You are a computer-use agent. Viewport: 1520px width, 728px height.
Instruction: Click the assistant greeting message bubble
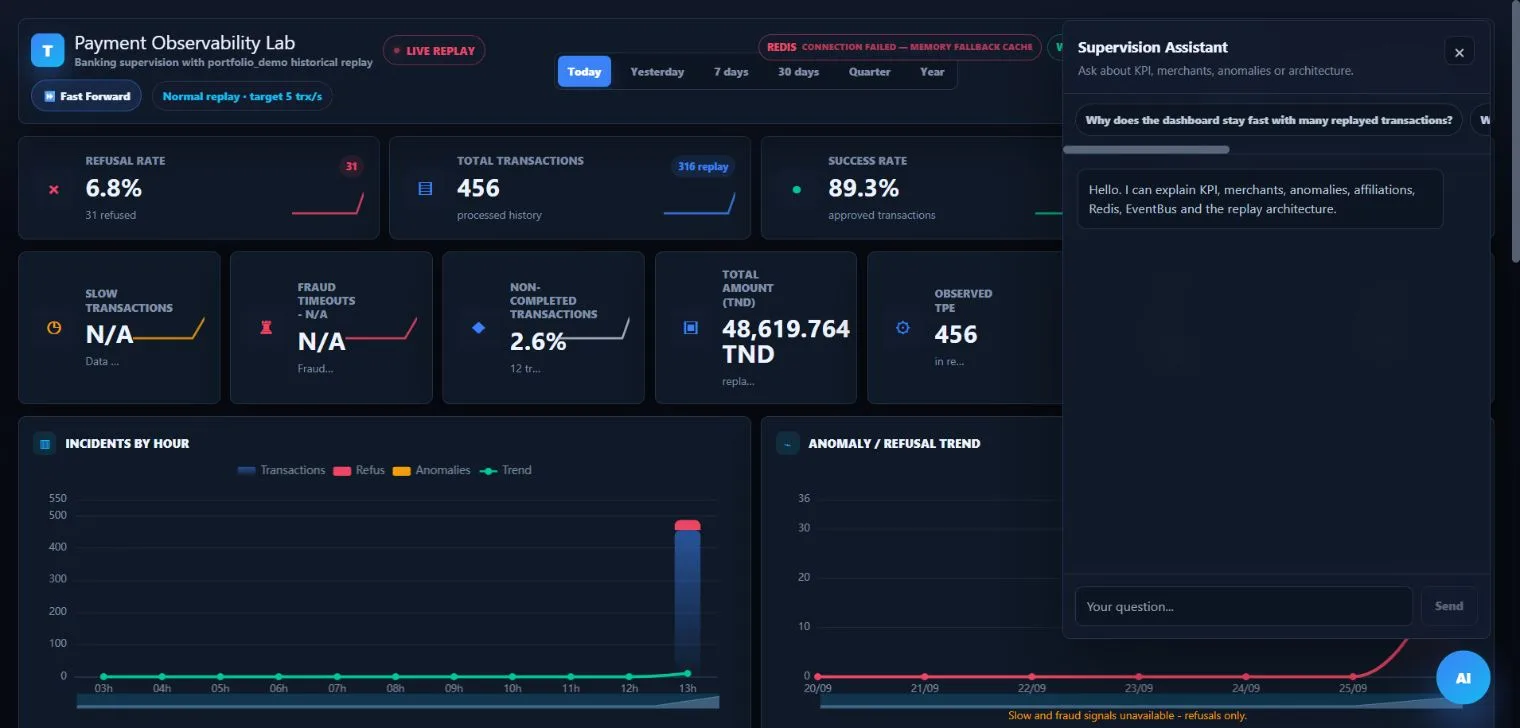pos(1260,199)
